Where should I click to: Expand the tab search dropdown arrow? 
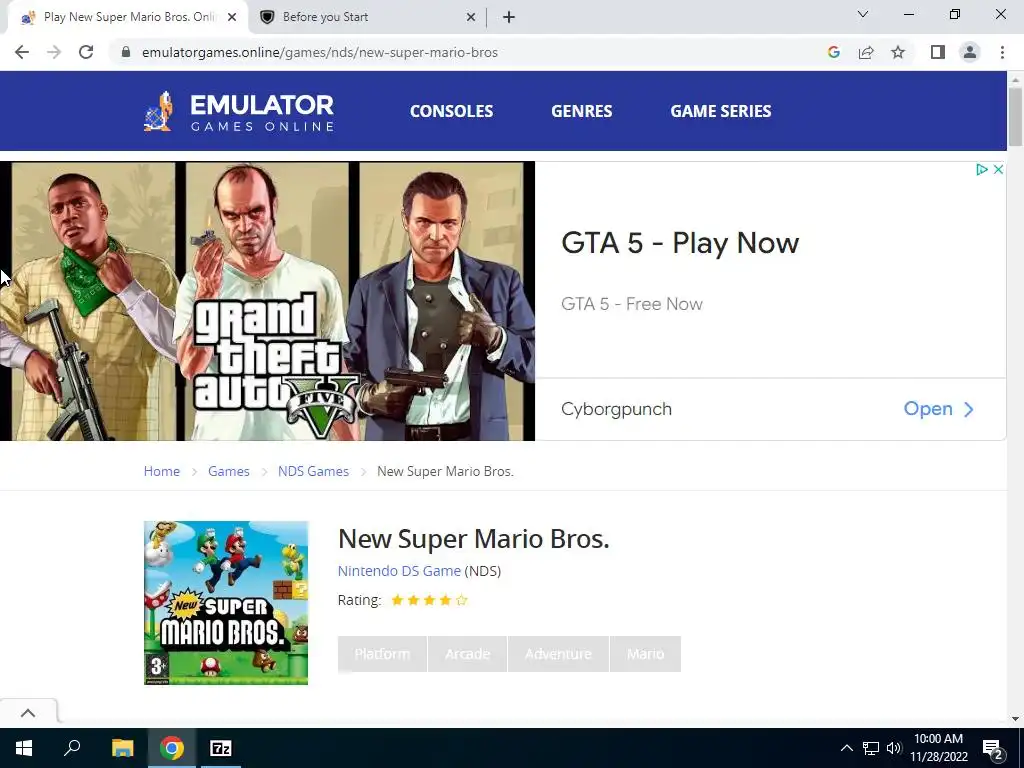pyautogui.click(x=863, y=14)
